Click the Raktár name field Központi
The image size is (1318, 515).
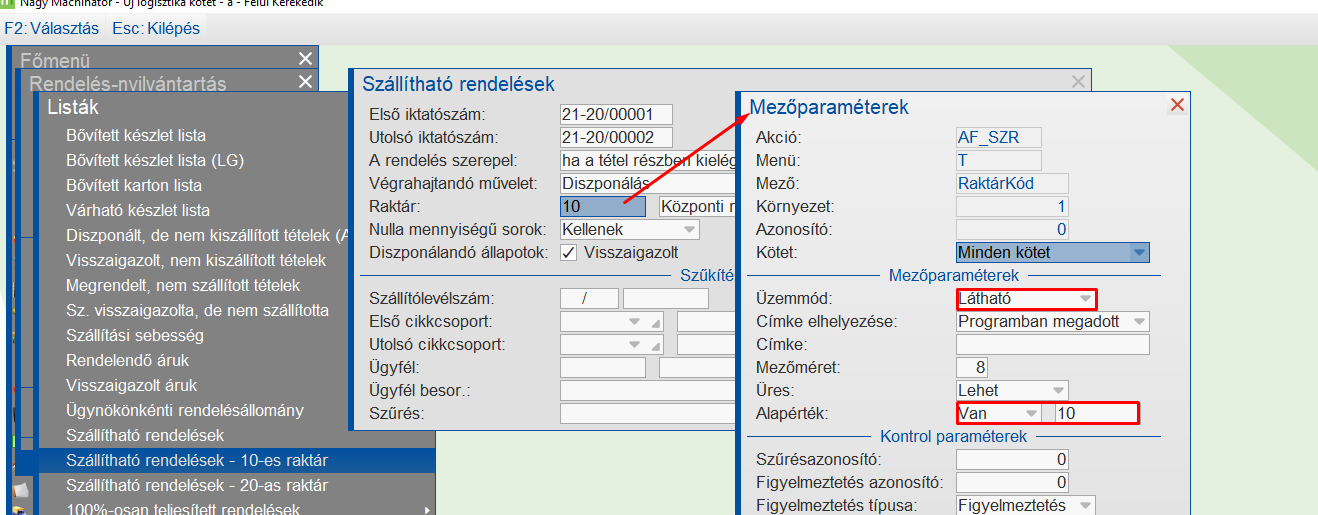point(698,207)
